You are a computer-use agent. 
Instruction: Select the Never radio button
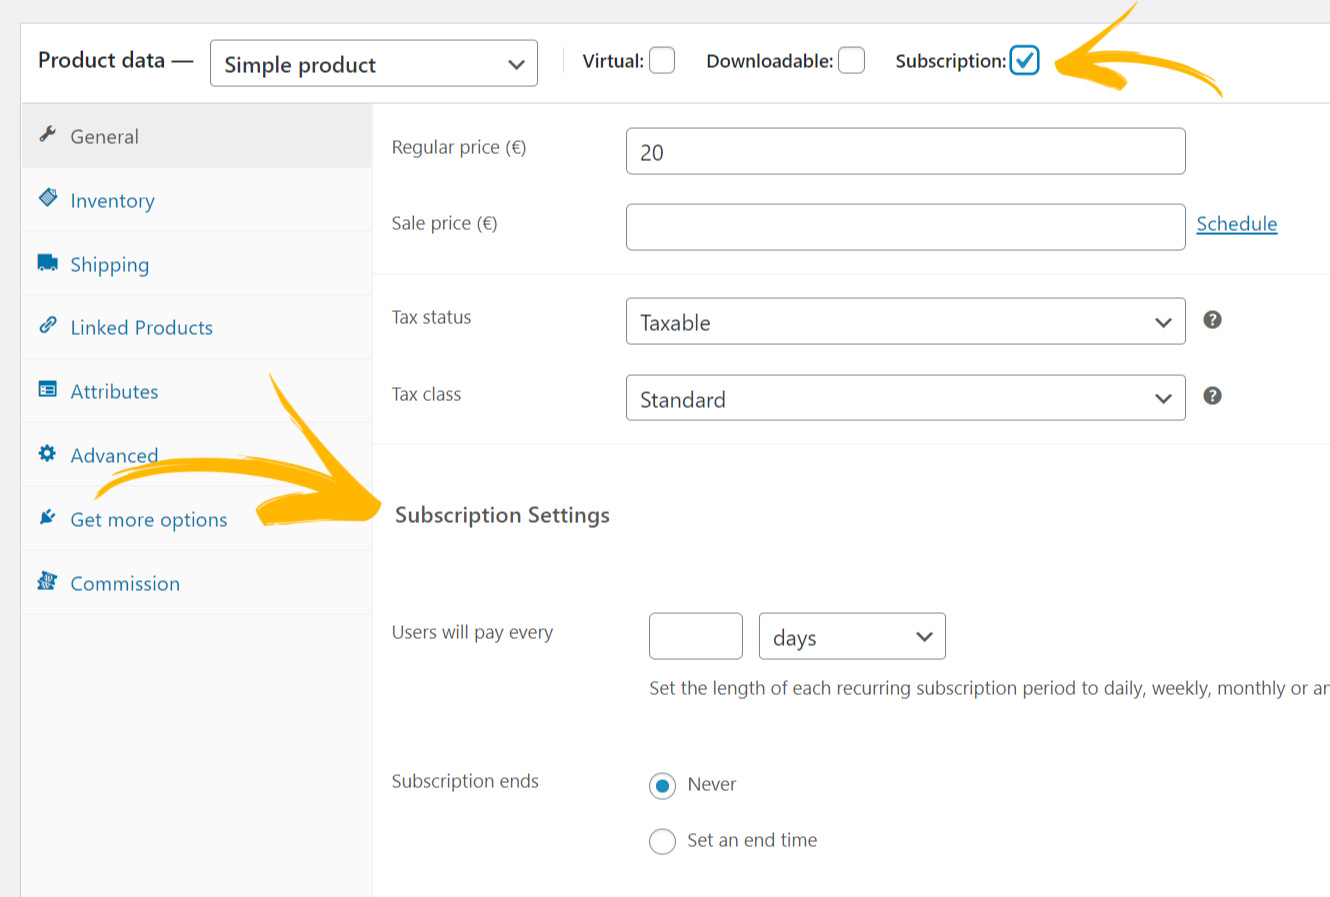click(662, 786)
